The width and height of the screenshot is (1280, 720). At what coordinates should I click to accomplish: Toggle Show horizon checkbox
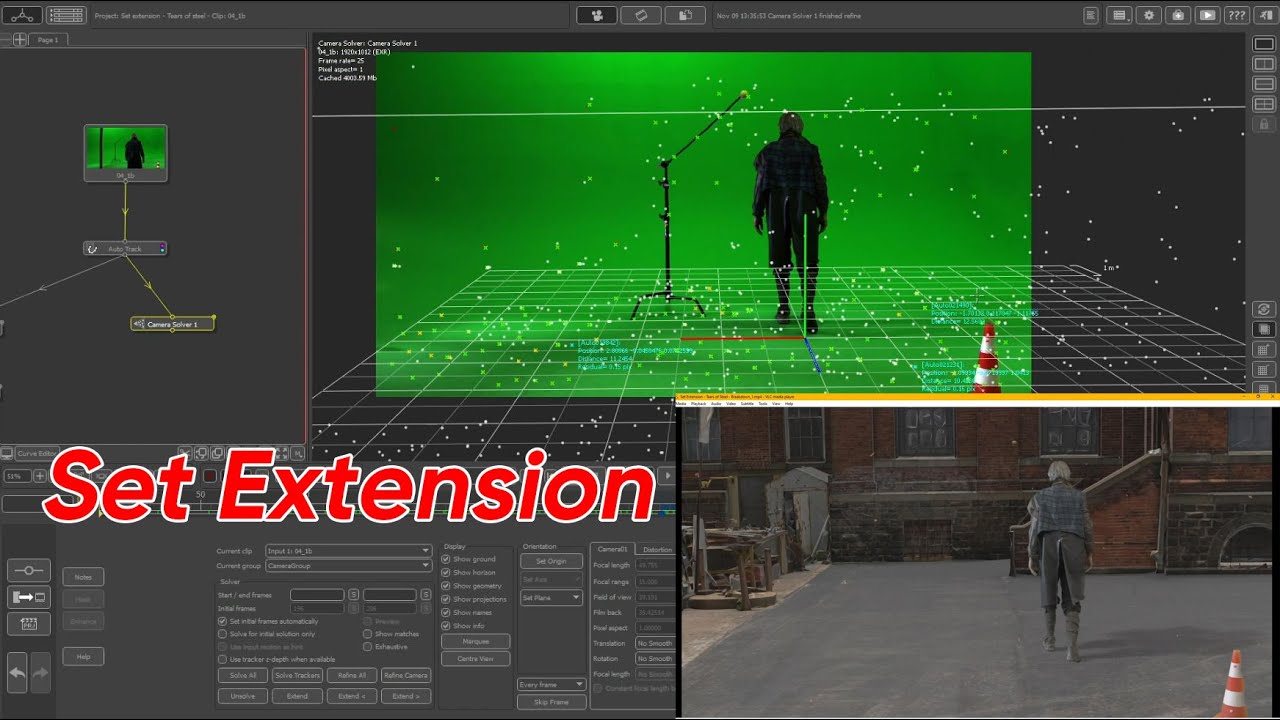[x=446, y=573]
